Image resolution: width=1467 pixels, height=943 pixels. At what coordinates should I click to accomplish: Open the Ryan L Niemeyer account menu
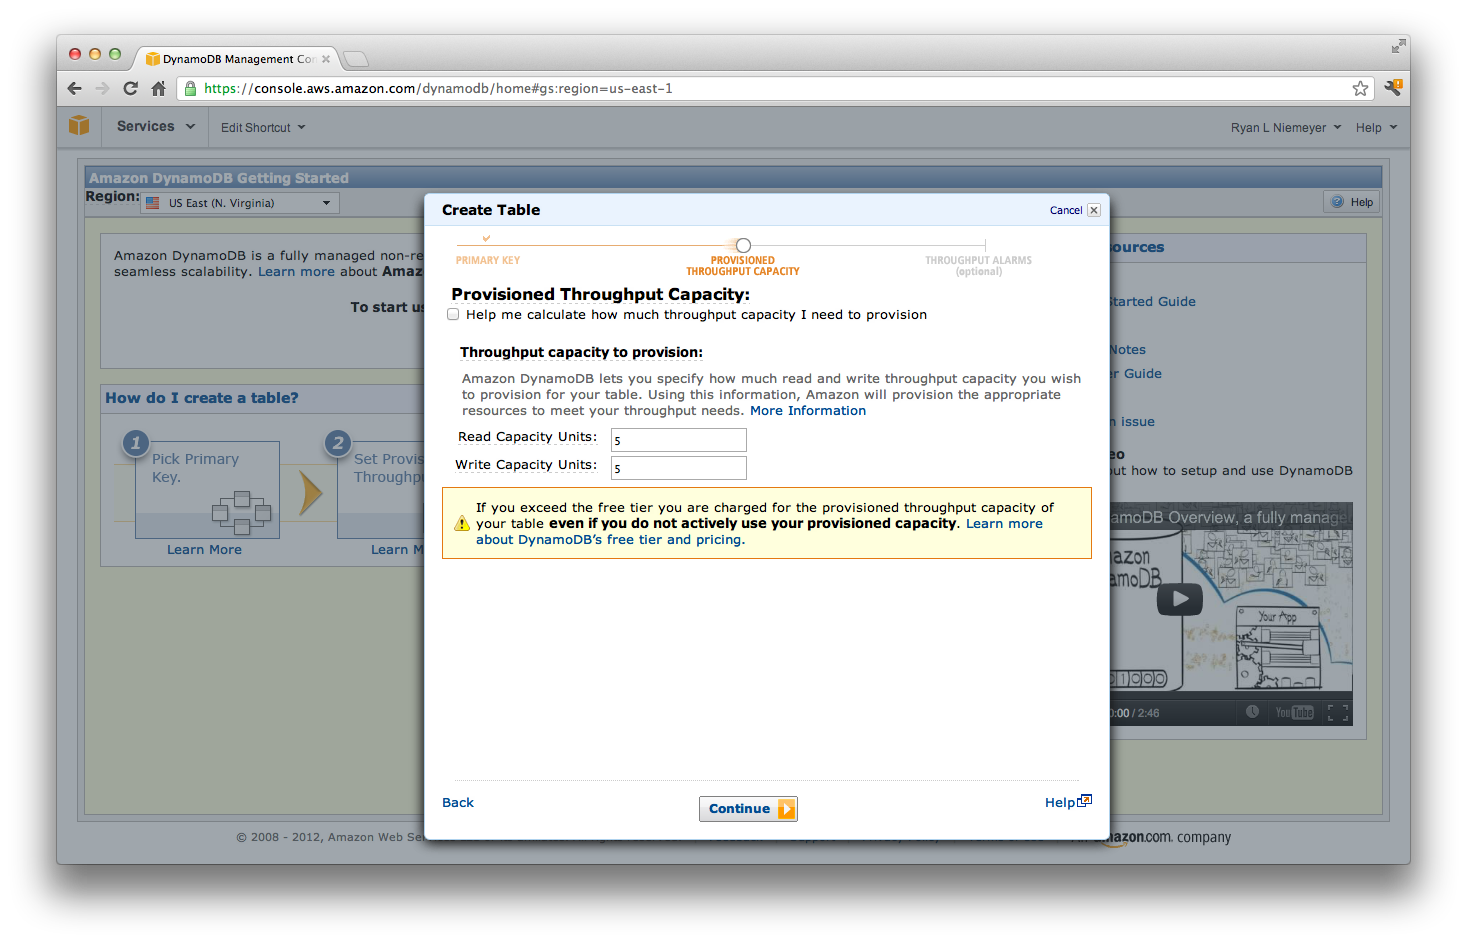(x=1284, y=127)
